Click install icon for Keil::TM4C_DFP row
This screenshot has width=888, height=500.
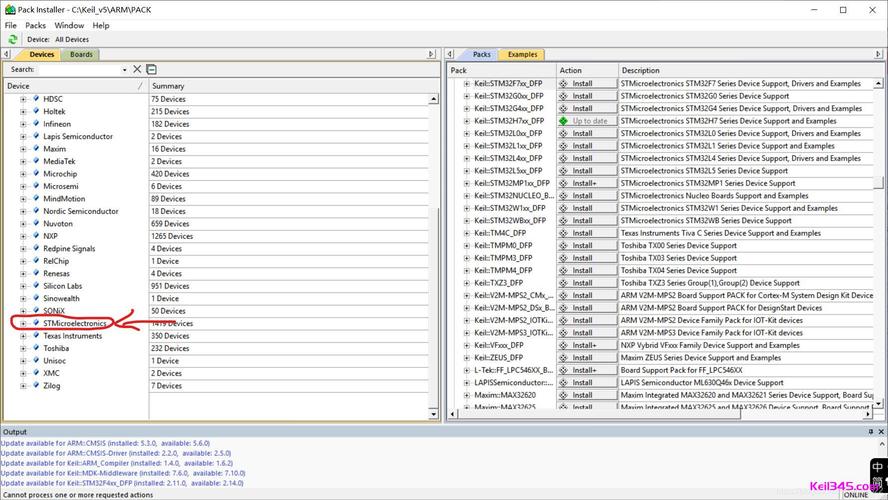click(563, 233)
